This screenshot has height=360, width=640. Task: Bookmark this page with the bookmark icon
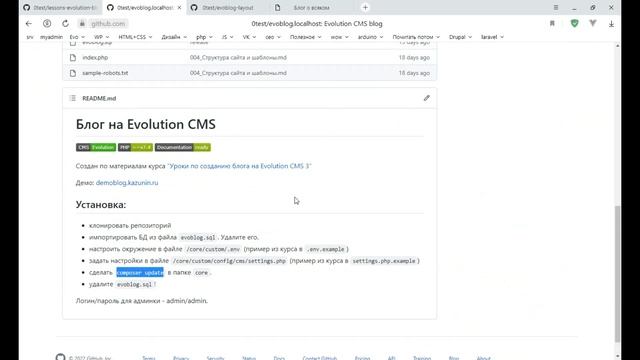click(x=552, y=24)
